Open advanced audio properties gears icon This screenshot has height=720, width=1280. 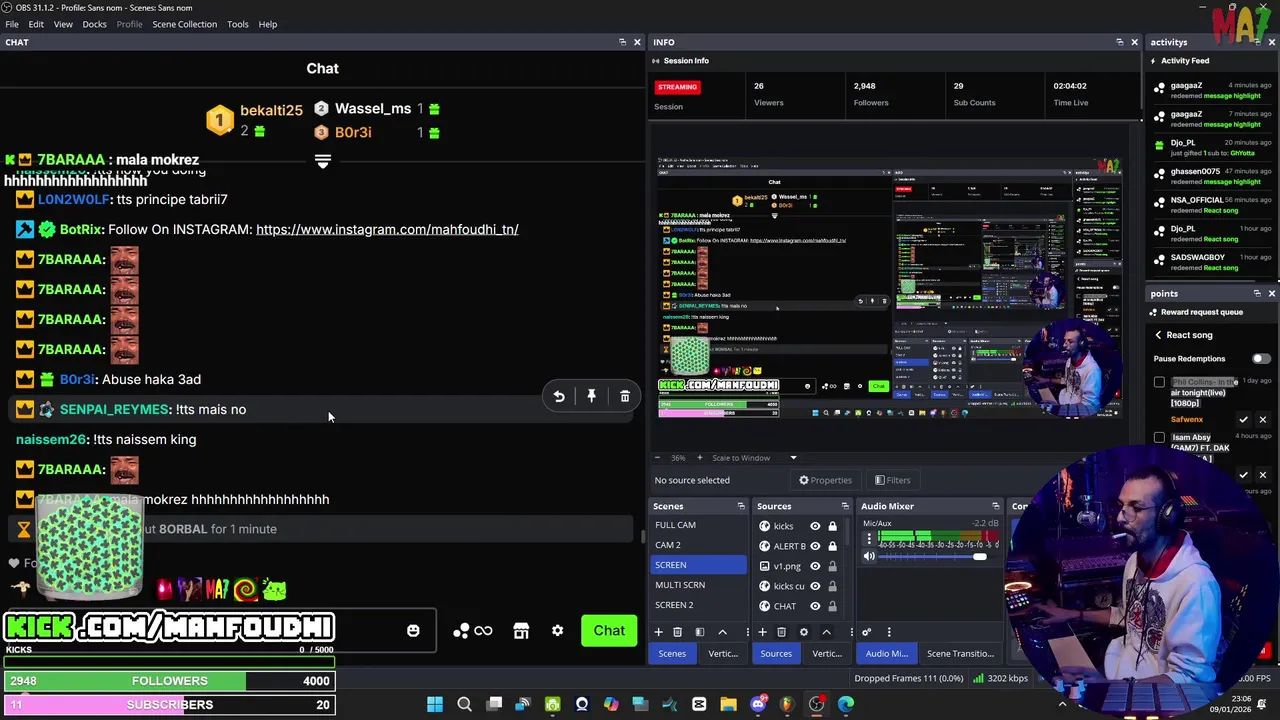point(866,632)
